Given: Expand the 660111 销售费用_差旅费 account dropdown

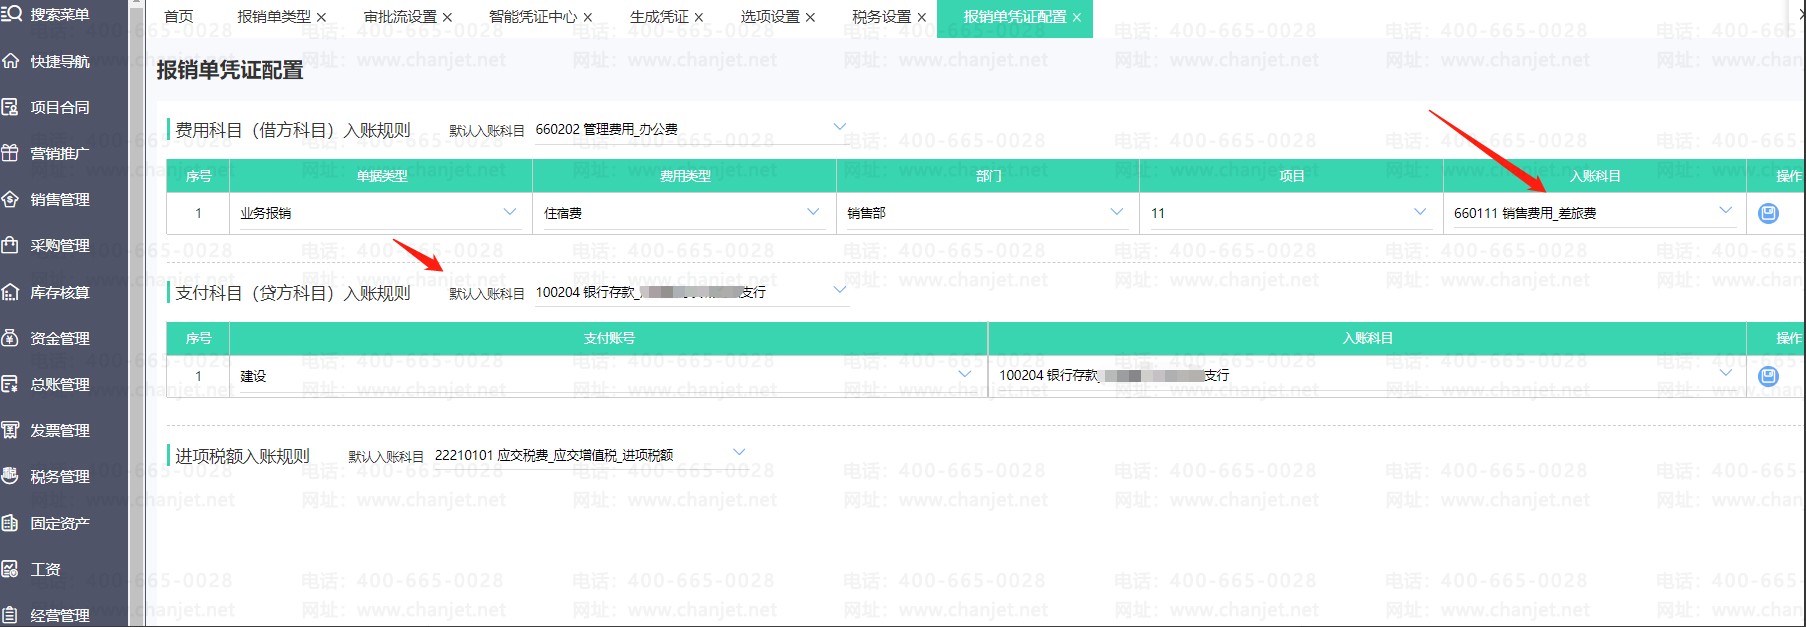Looking at the screenshot, I should (1594, 213).
